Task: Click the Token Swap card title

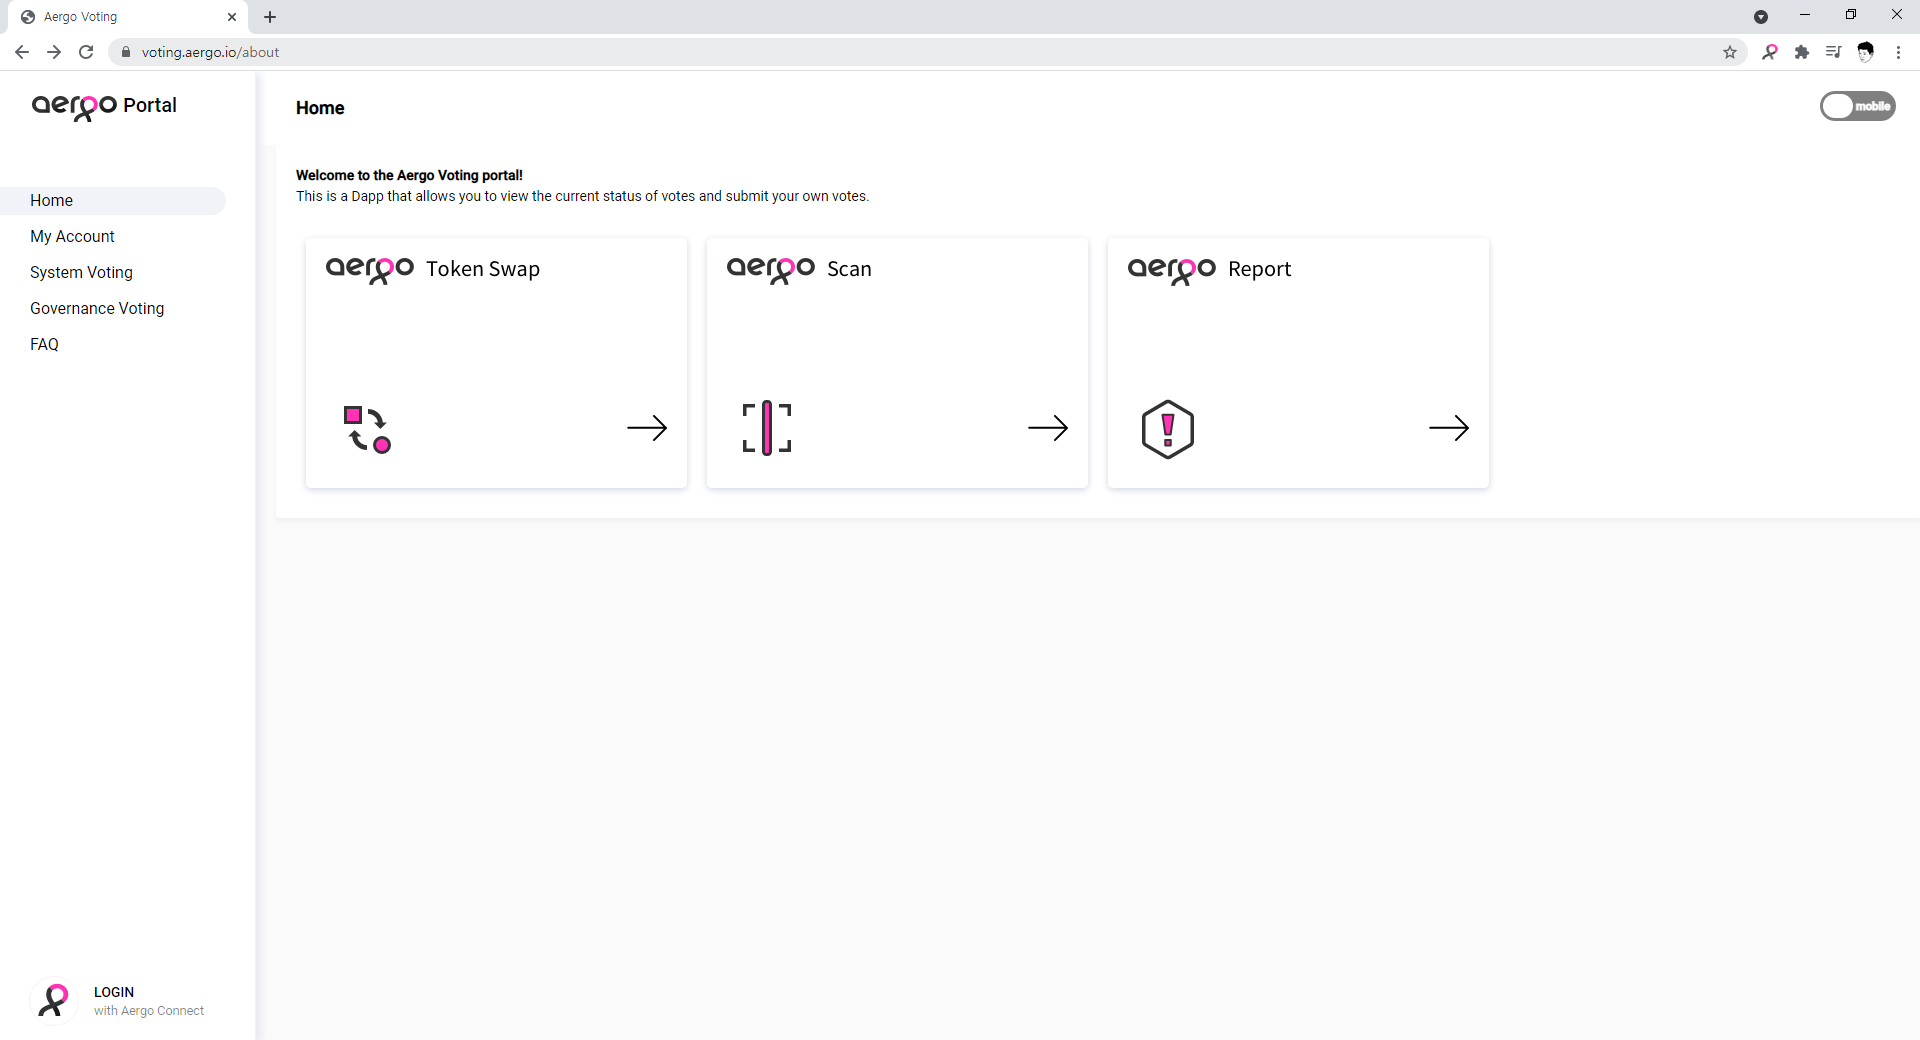Action: coord(483,269)
